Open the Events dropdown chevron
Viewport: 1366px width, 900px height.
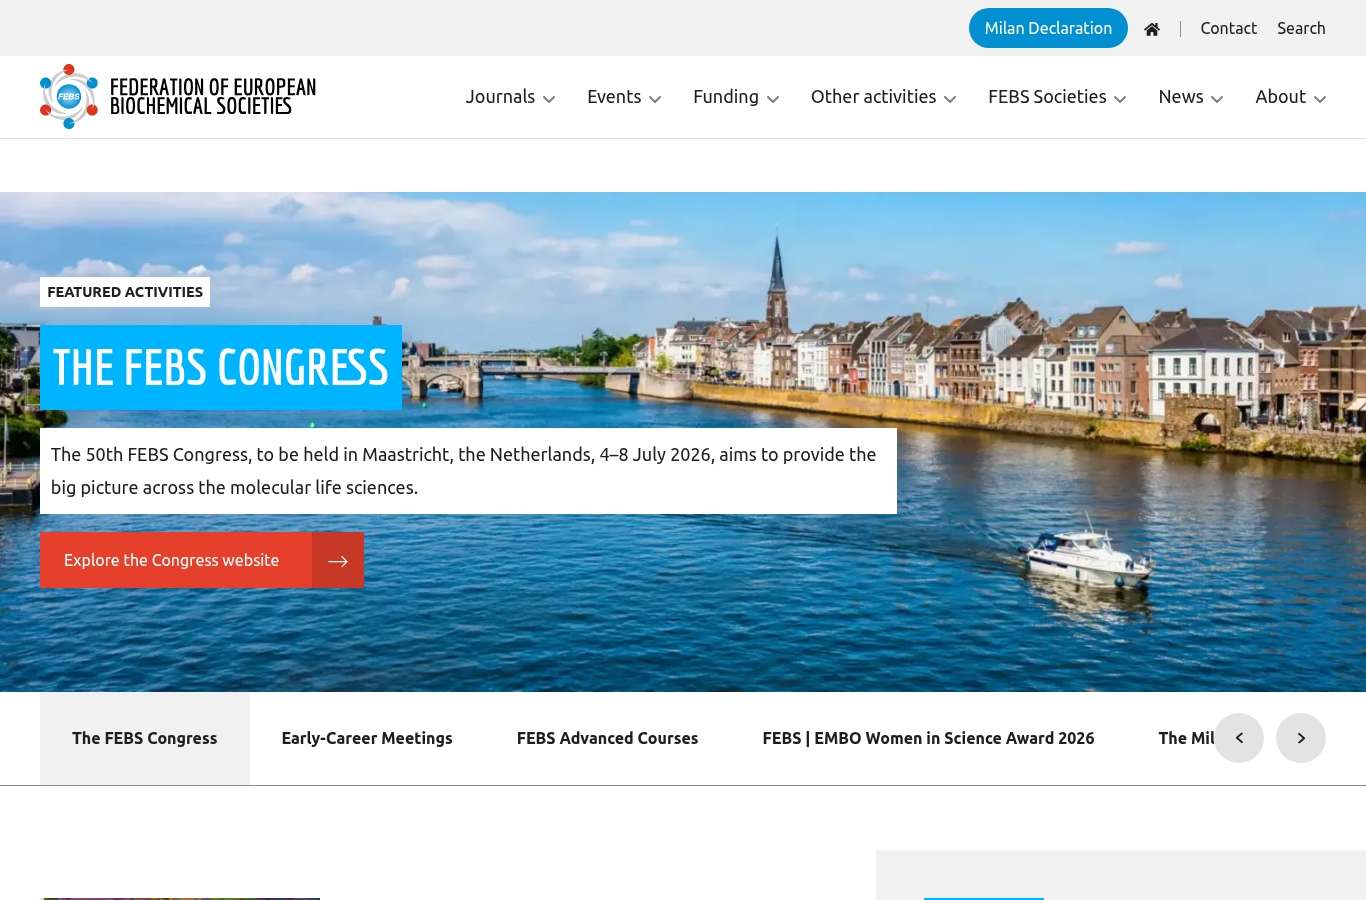[x=655, y=99]
